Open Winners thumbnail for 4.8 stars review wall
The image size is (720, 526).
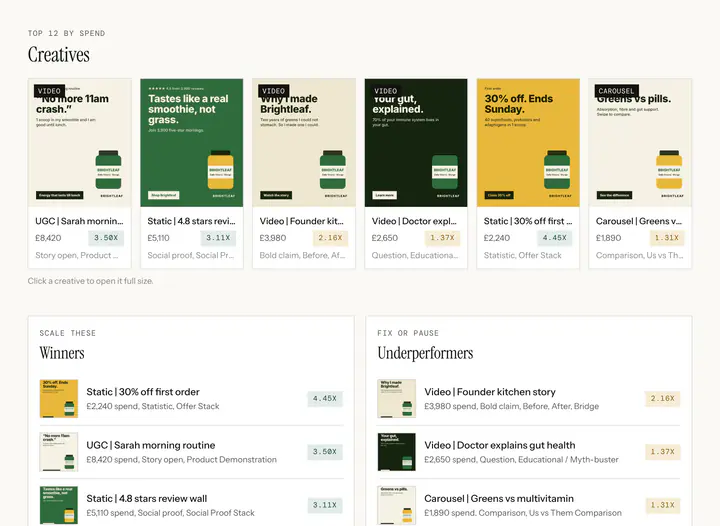tap(59, 505)
